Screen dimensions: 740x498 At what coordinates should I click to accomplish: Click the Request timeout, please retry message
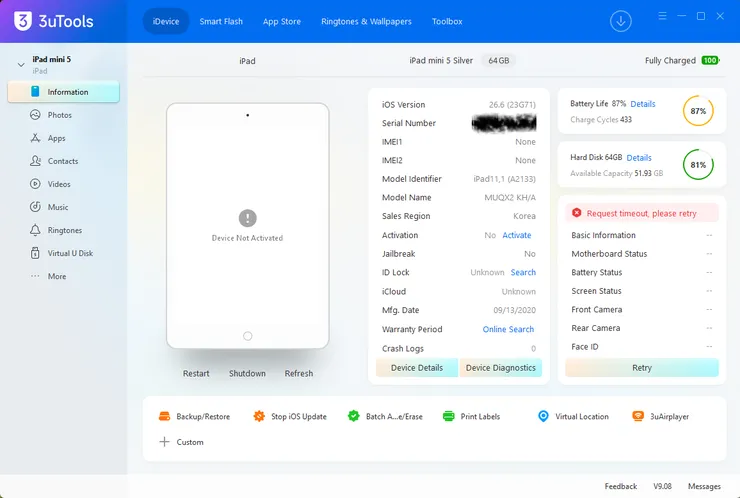[x=641, y=213]
